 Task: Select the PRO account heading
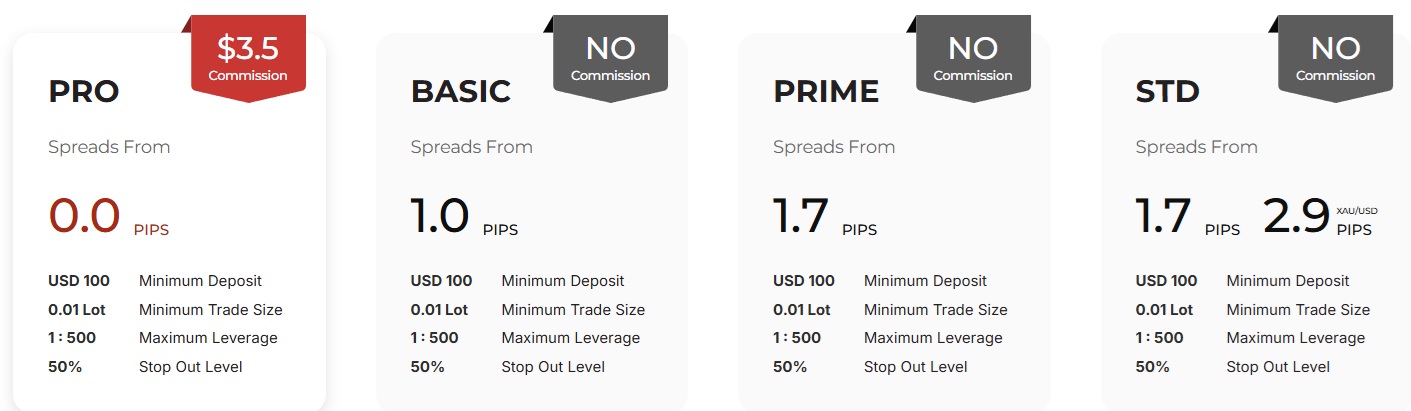(x=84, y=92)
